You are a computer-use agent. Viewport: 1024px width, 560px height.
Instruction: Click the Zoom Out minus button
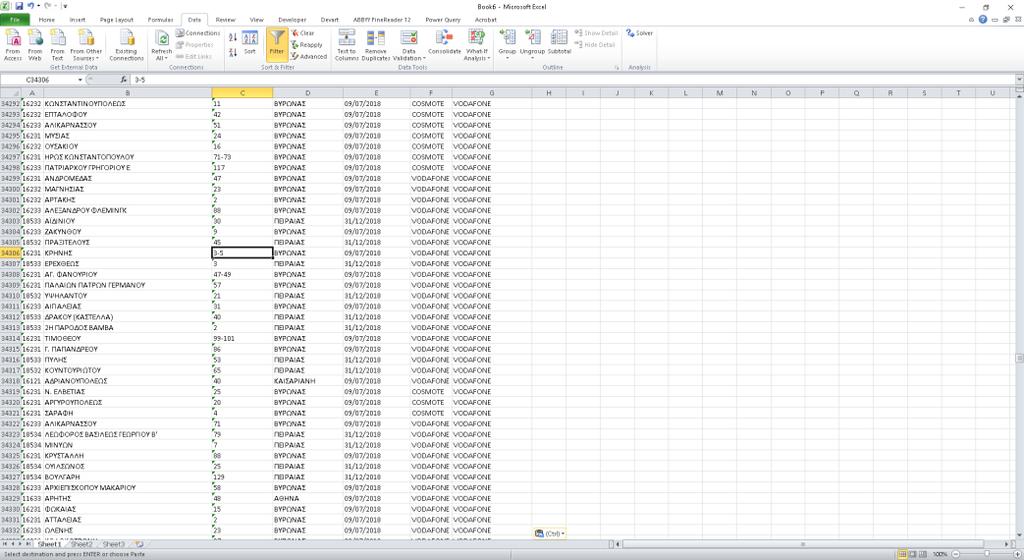(x=955, y=554)
